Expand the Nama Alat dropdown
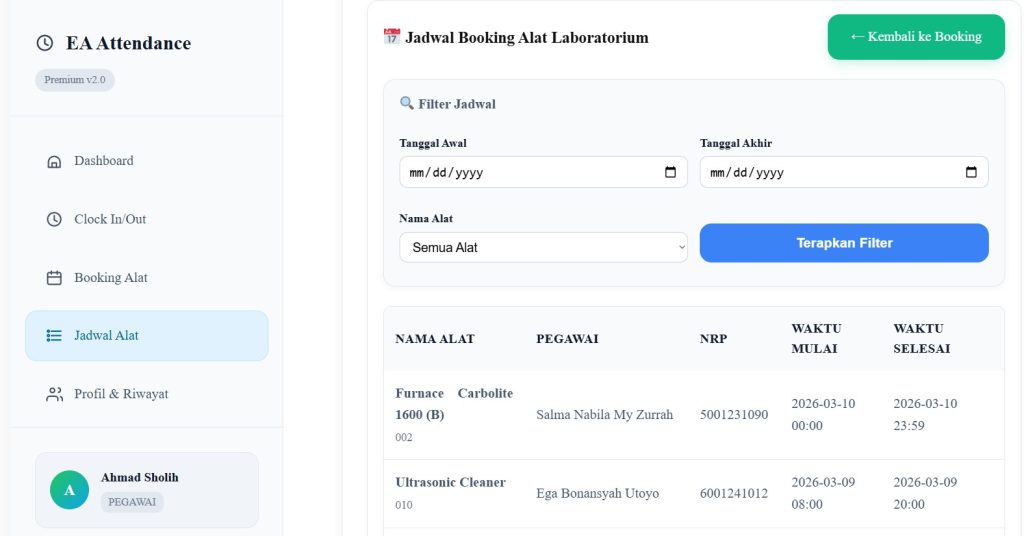Viewport: 1024px width, 536px height. pos(543,247)
